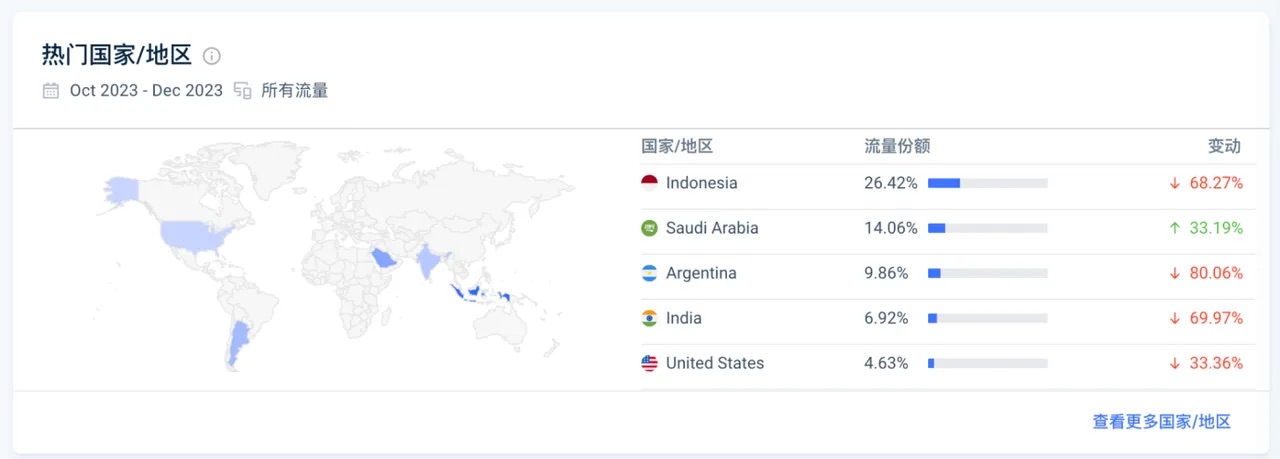Click the Oct 2023 - Dec 2023 date range
Screen dimensions: 1280x459
pyautogui.click(x=146, y=91)
